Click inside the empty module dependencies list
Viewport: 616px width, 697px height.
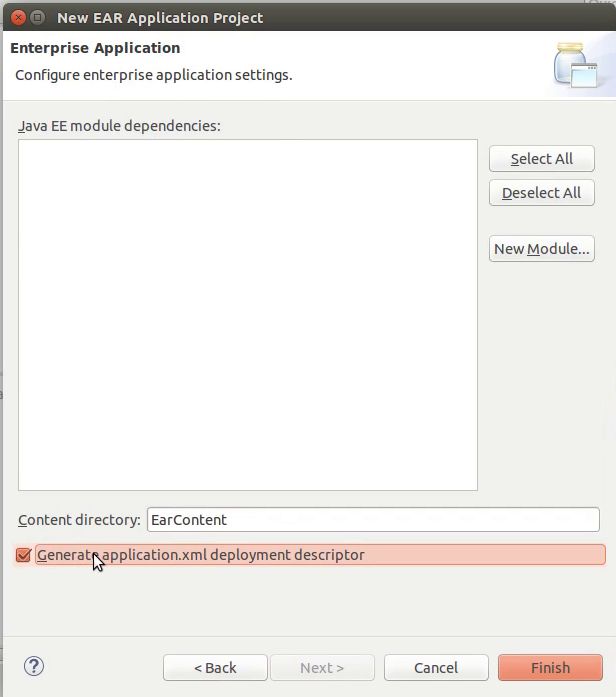[x=247, y=315]
